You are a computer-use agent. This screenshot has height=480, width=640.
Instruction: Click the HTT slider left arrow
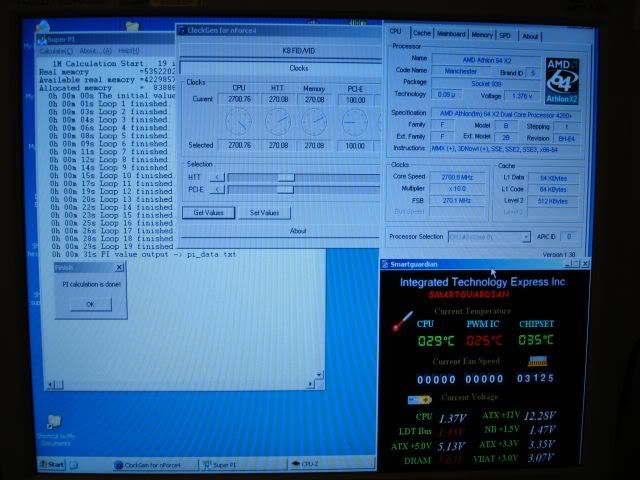[x=217, y=177]
